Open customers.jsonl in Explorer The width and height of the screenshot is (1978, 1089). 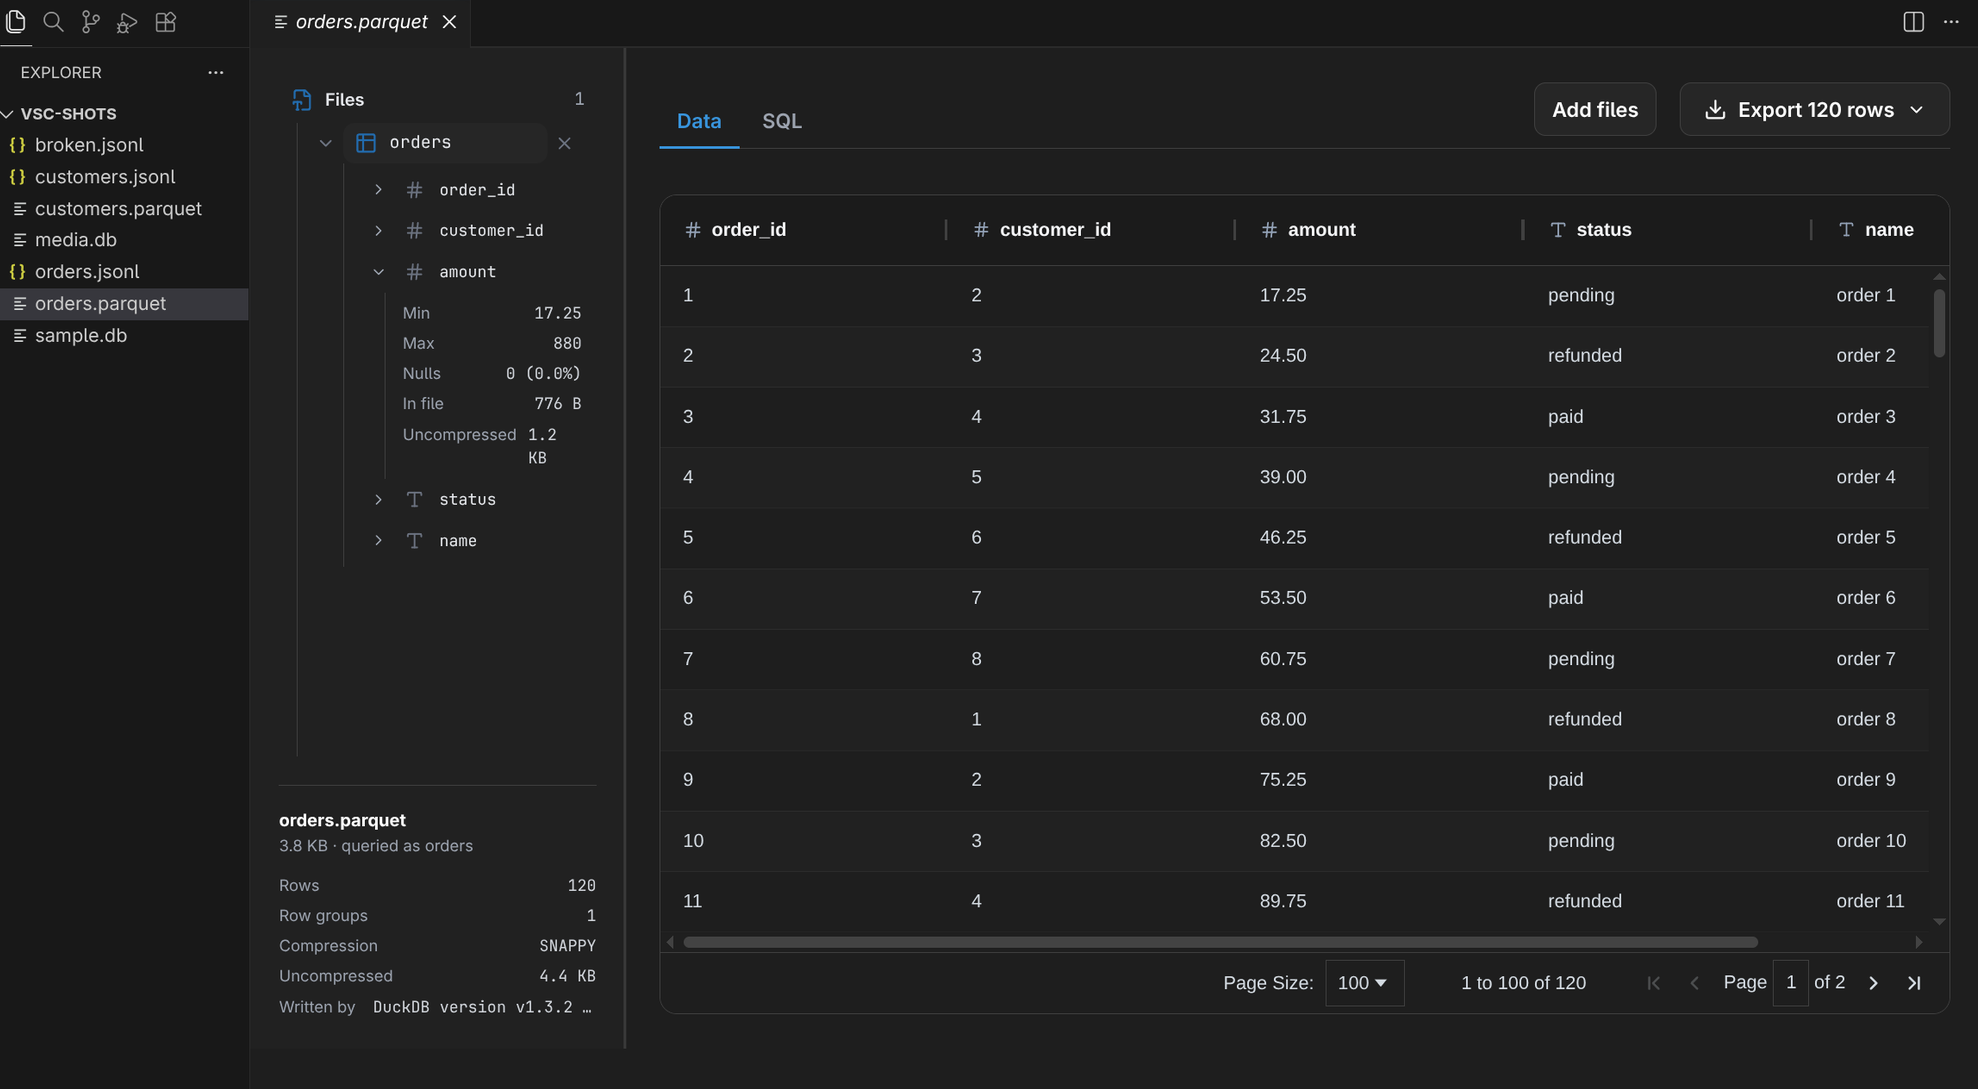pos(124,177)
